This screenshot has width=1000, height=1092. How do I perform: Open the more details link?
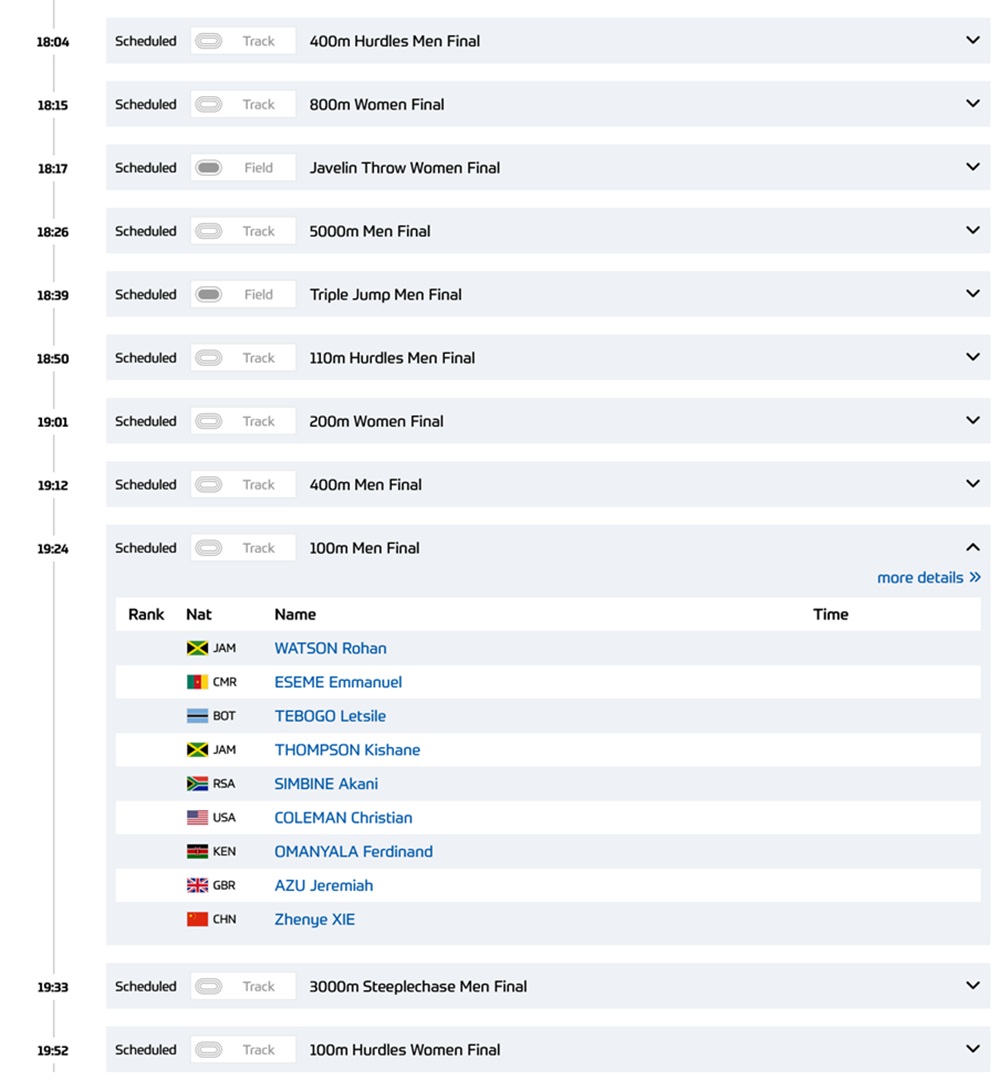tap(928, 578)
